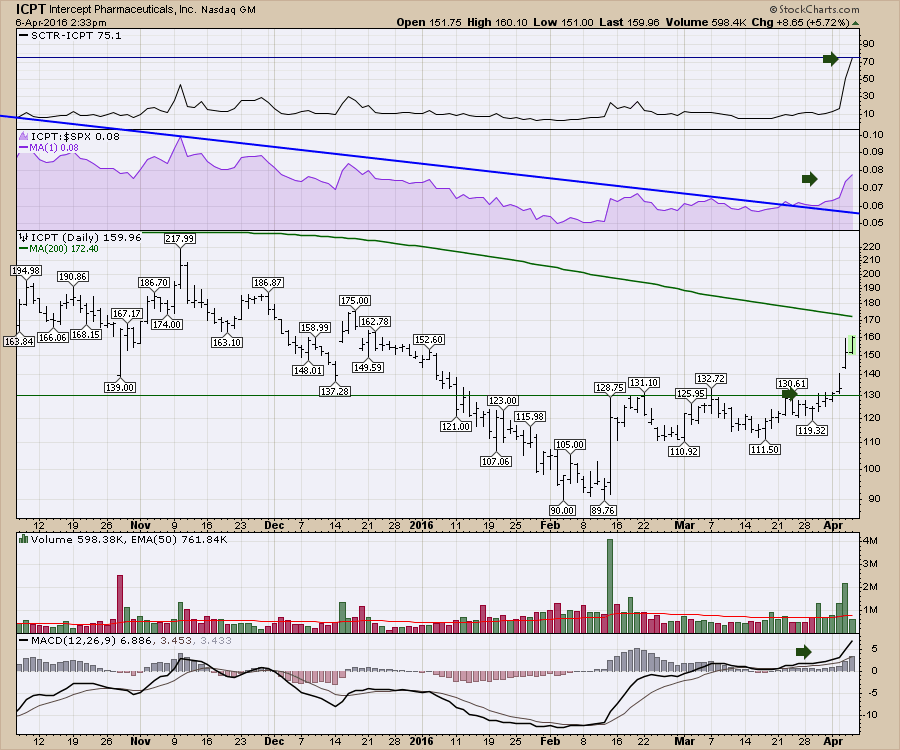900x750 pixels.
Task: Click the Chg +8.65 (+5.72%) value
Action: pyautogui.click(x=800, y=22)
